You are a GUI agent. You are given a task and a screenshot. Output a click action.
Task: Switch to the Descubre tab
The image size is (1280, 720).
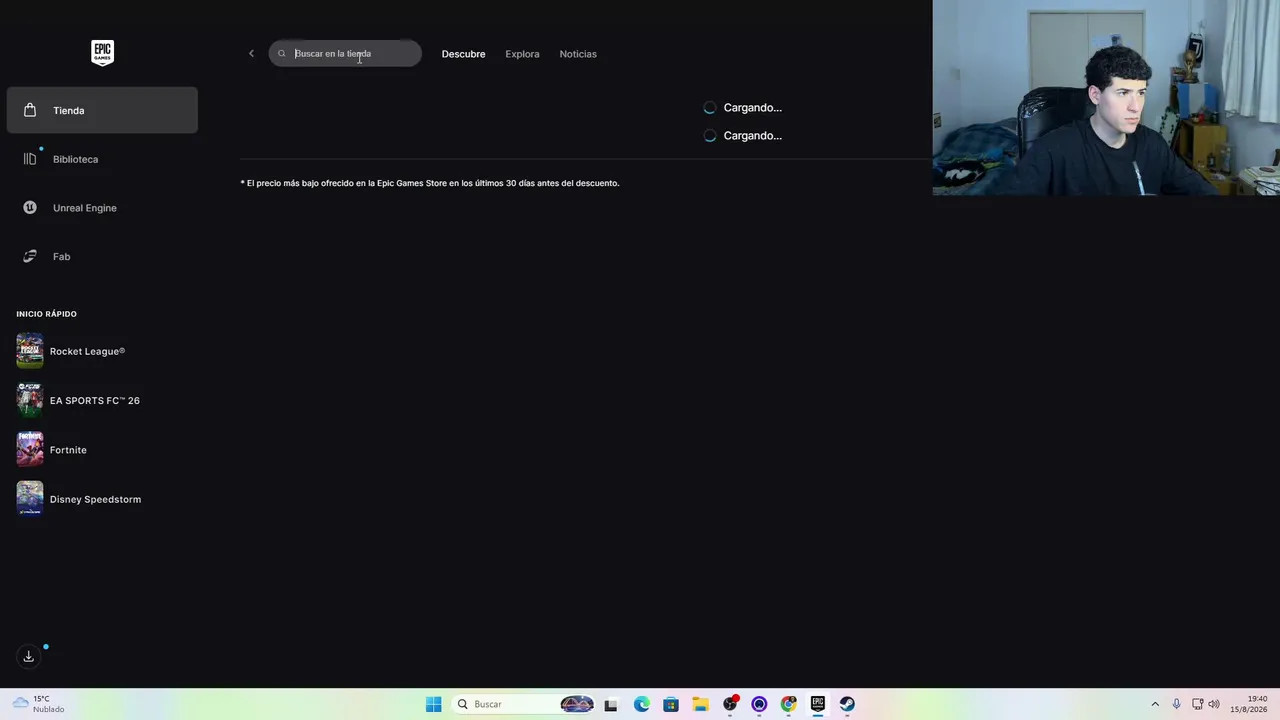[463, 54]
